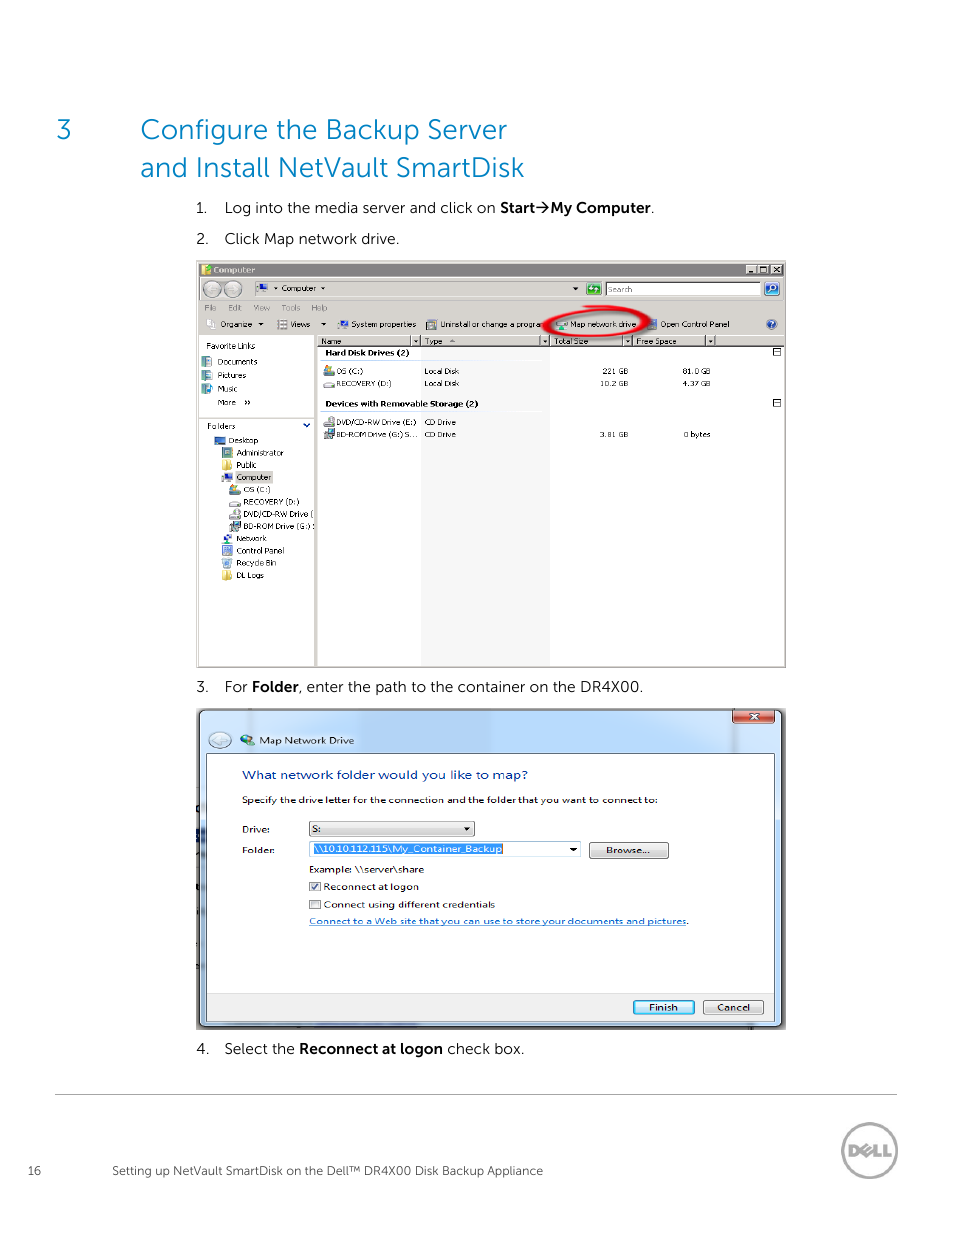Click the Cancel button

pos(733,1007)
